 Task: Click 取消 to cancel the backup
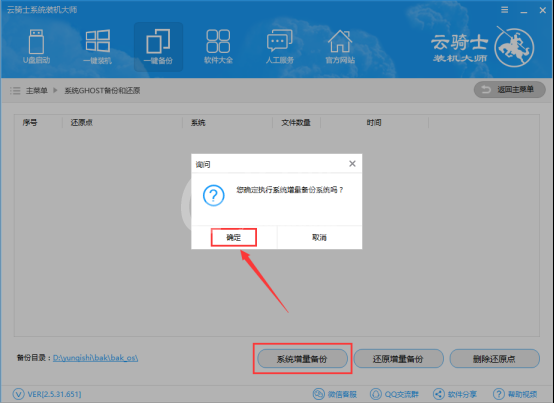tap(319, 237)
